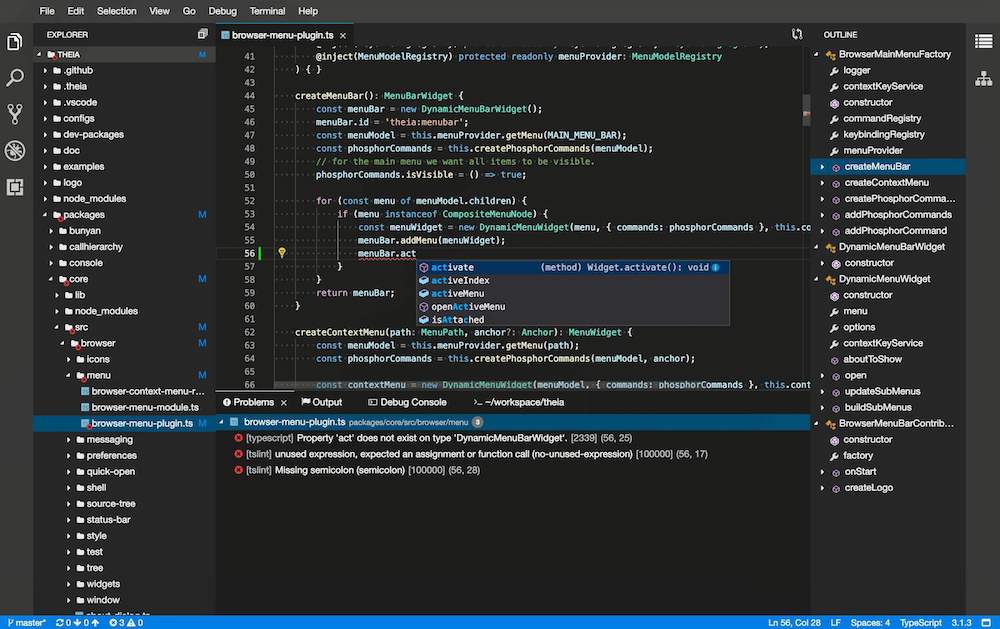Open the File menu
The height and width of the screenshot is (629, 1000).
(47, 11)
